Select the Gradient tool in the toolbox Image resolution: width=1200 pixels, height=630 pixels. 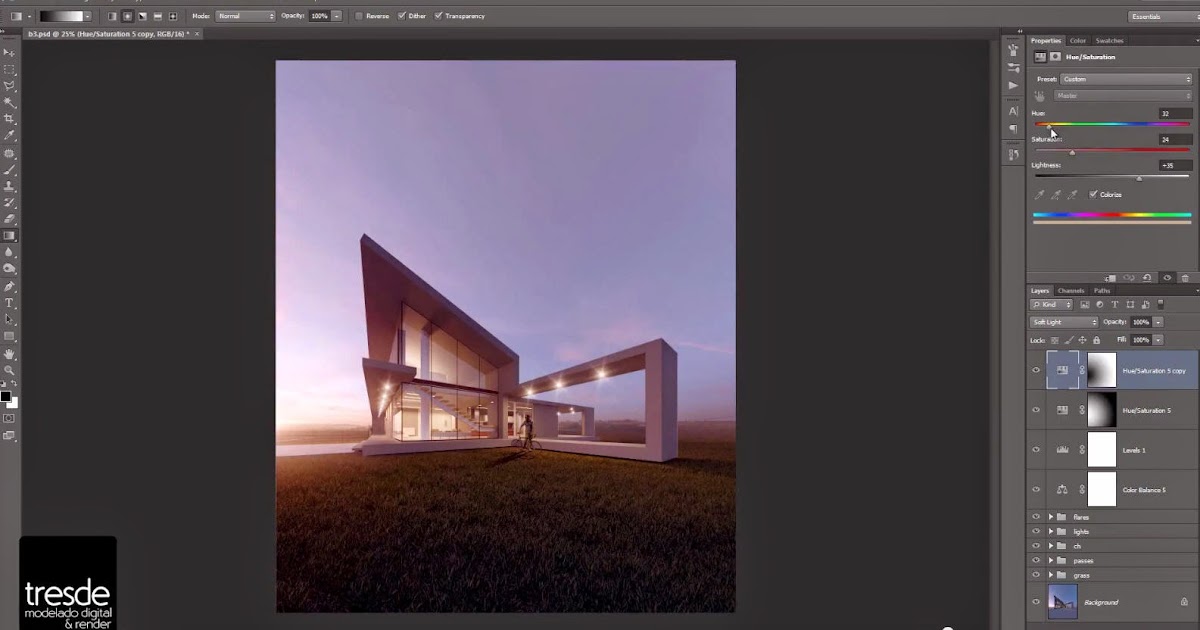point(9,236)
